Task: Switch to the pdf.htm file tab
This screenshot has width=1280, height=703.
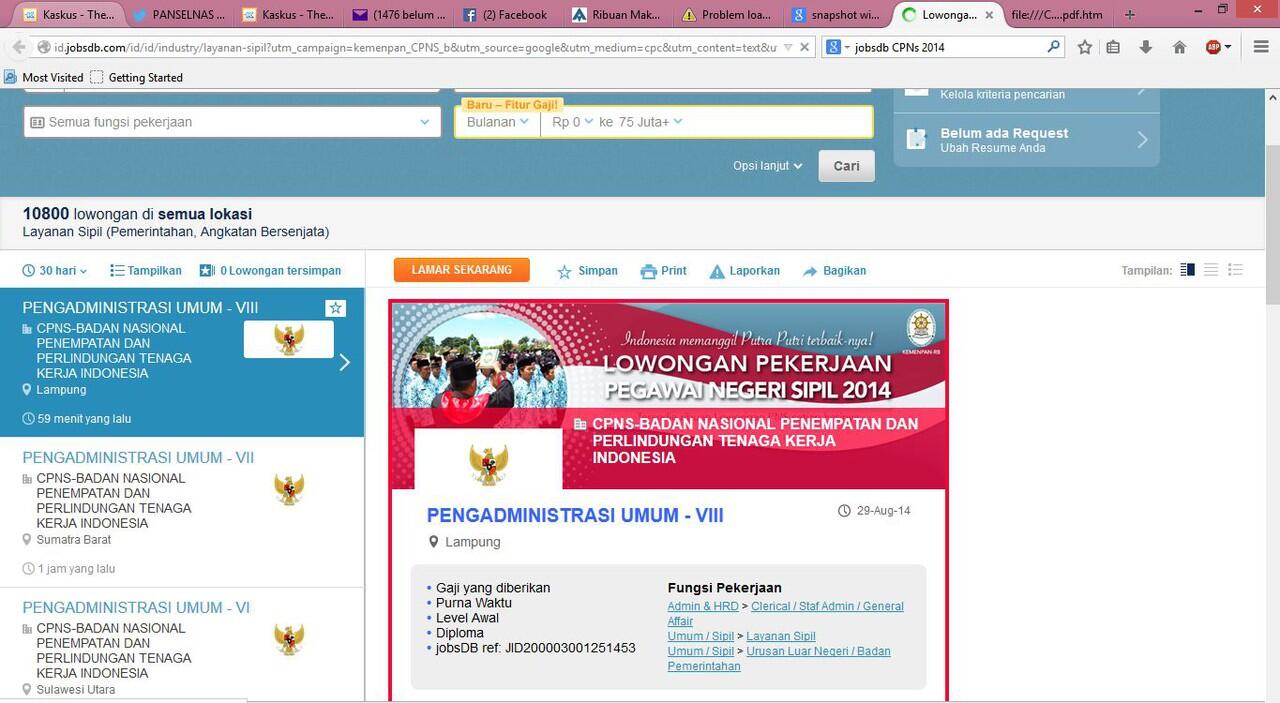Action: coord(1057,15)
